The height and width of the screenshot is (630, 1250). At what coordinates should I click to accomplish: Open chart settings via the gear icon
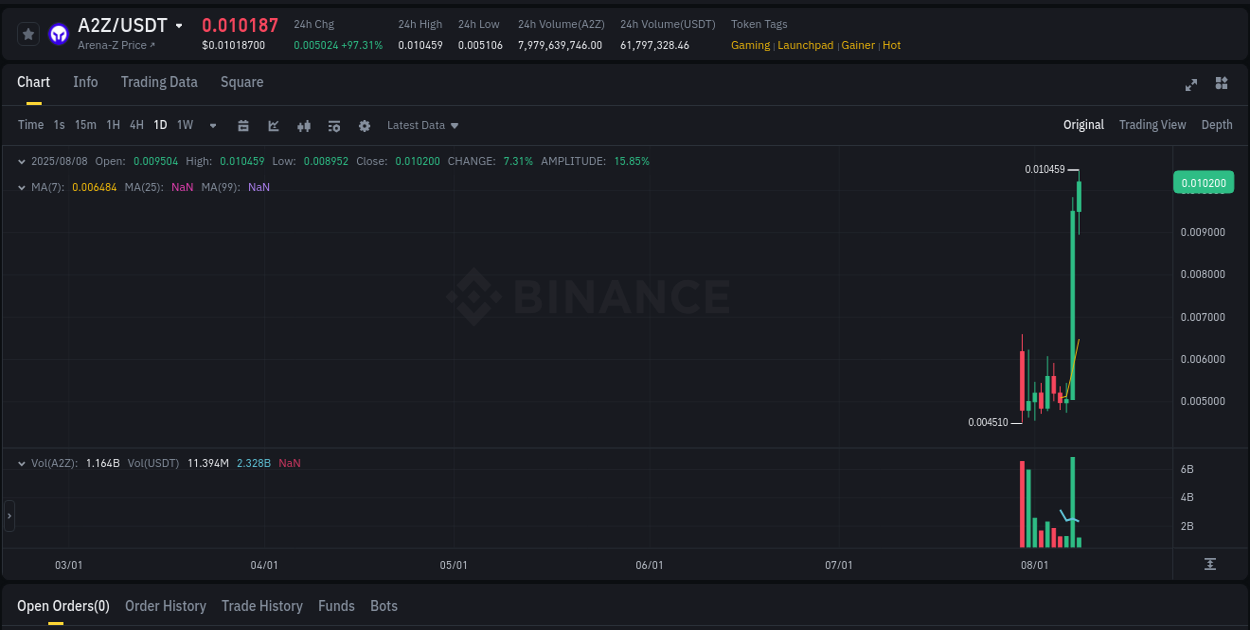pyautogui.click(x=364, y=125)
